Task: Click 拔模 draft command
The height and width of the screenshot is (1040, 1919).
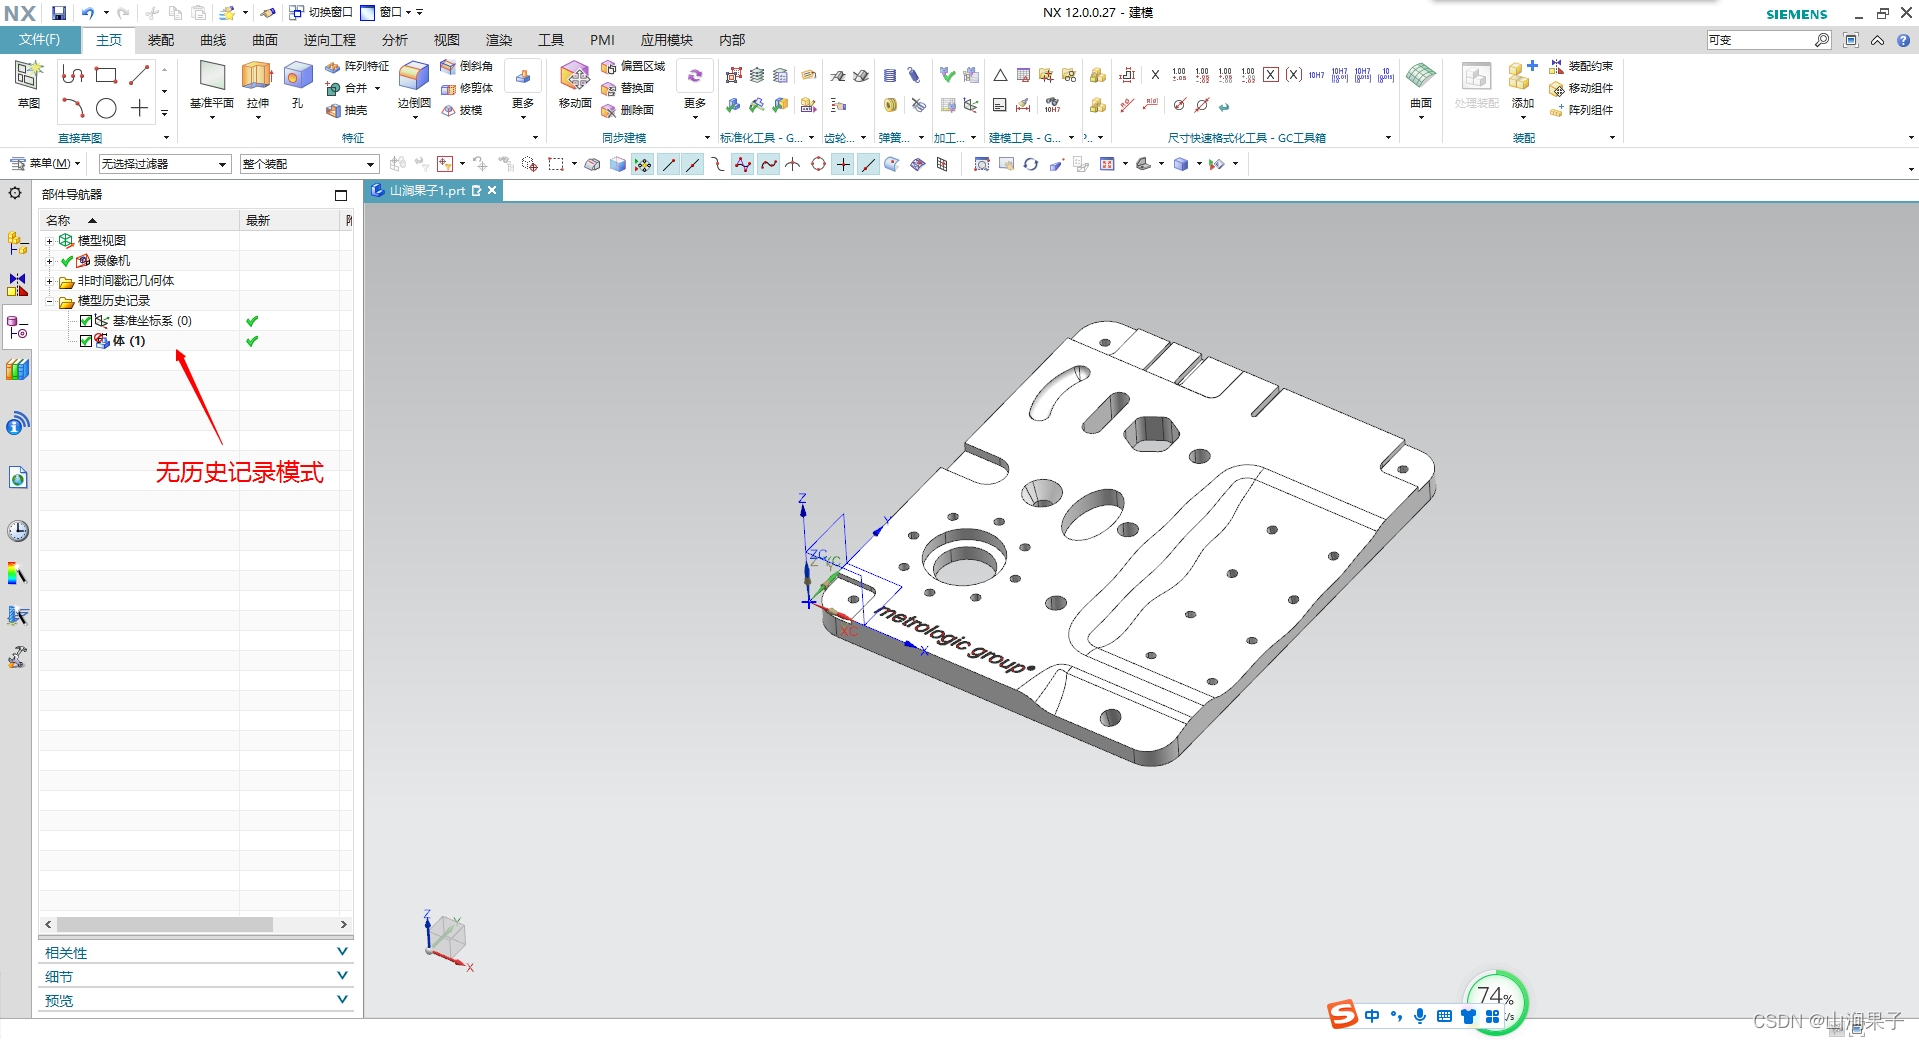Action: click(x=461, y=110)
